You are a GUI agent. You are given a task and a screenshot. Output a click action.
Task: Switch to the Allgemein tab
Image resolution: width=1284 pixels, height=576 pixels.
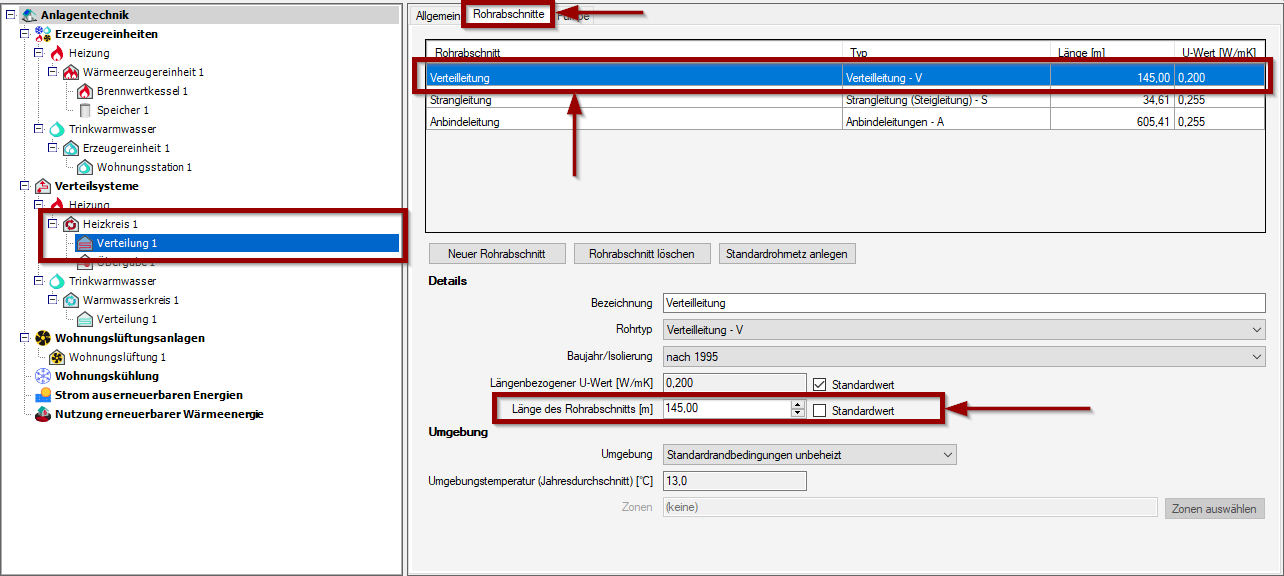[437, 16]
